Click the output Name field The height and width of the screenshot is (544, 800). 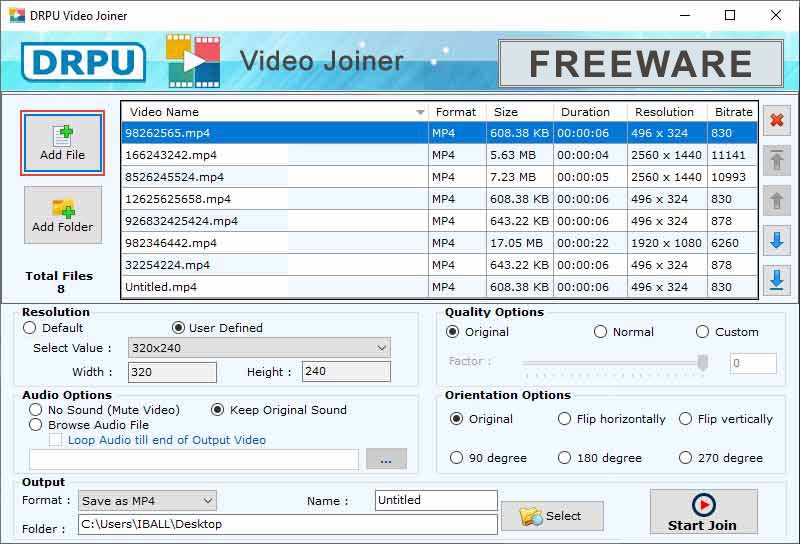click(436, 500)
